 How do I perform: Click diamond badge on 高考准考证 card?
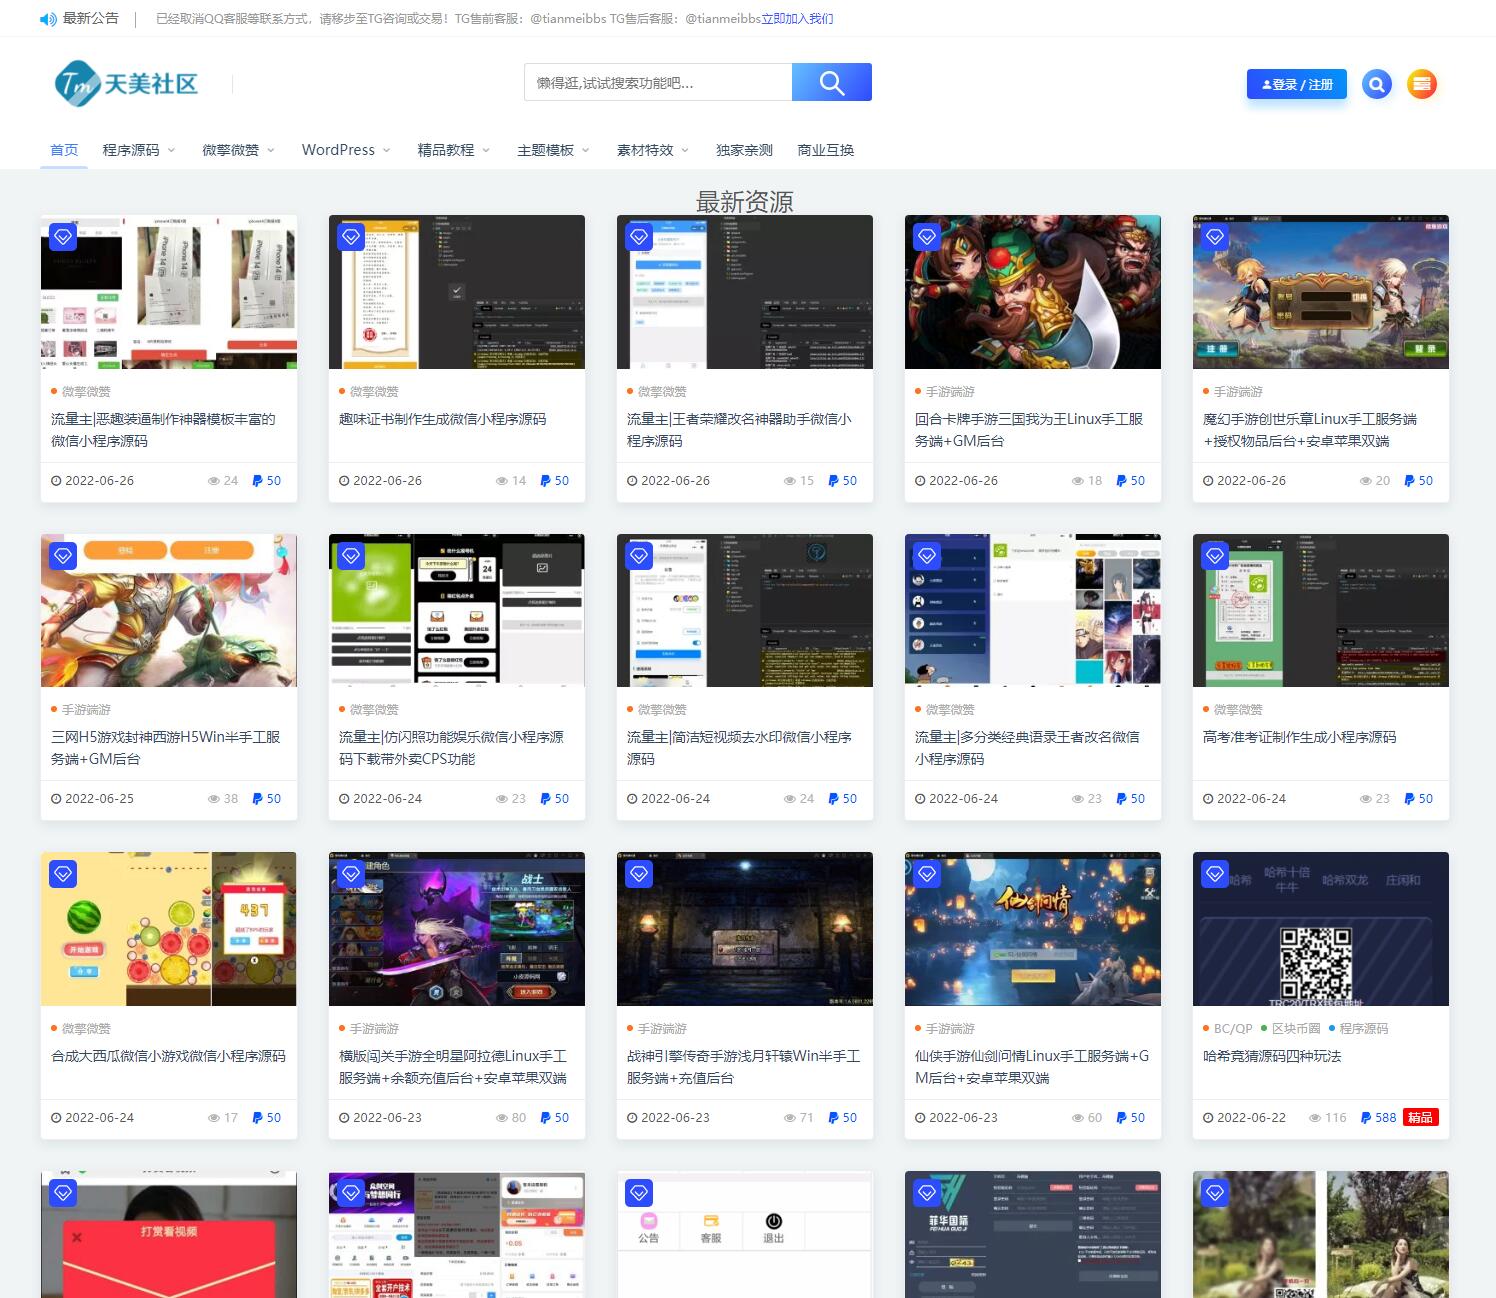pyautogui.click(x=1215, y=556)
